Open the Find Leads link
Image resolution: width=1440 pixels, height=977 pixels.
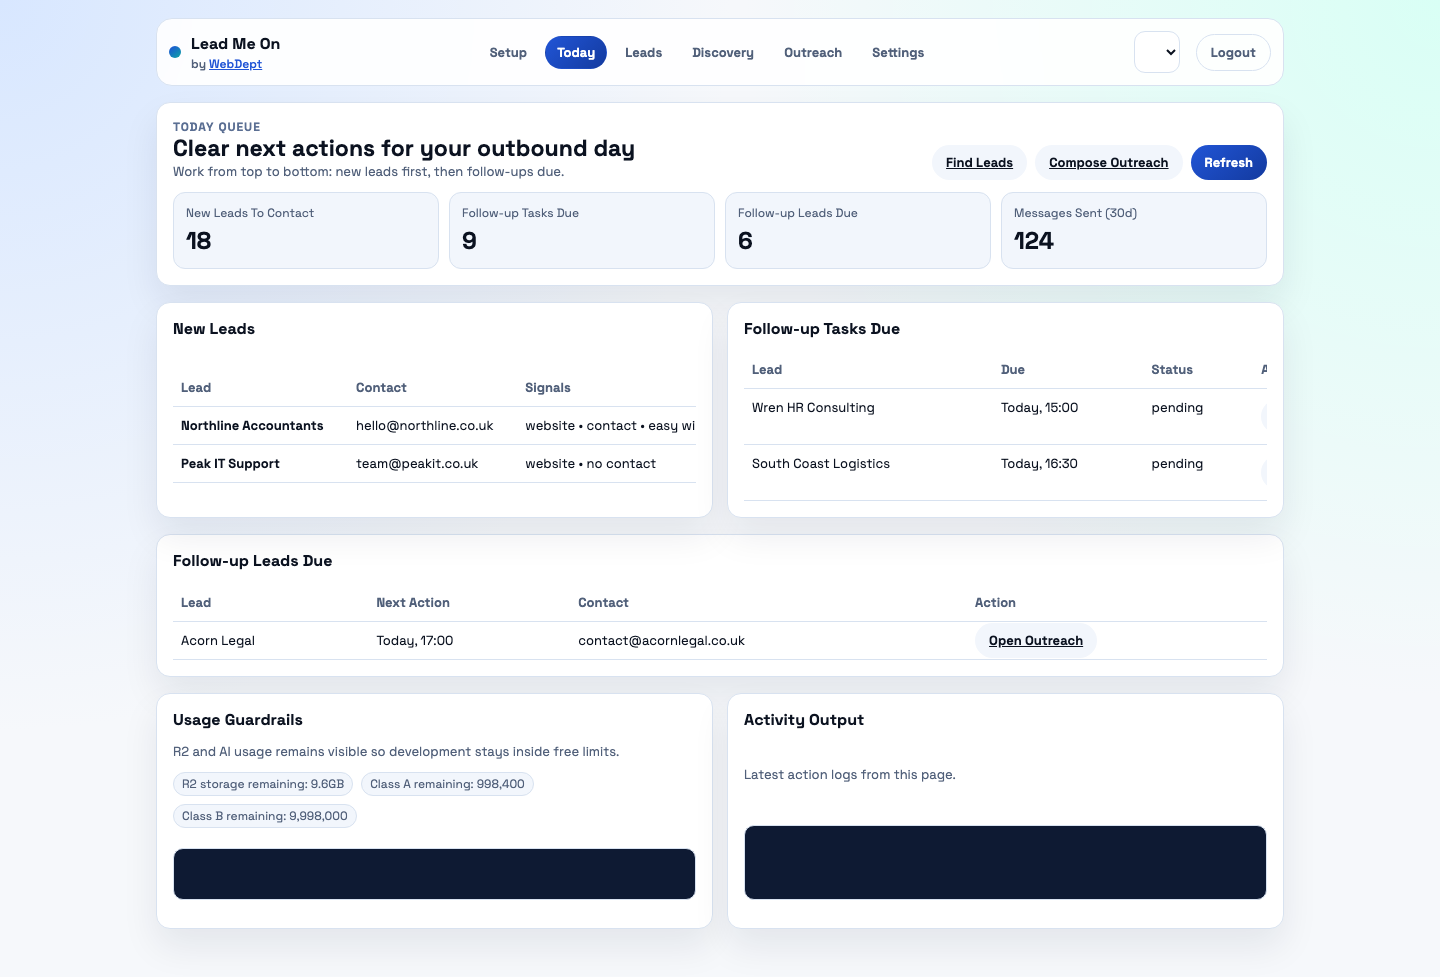click(979, 163)
